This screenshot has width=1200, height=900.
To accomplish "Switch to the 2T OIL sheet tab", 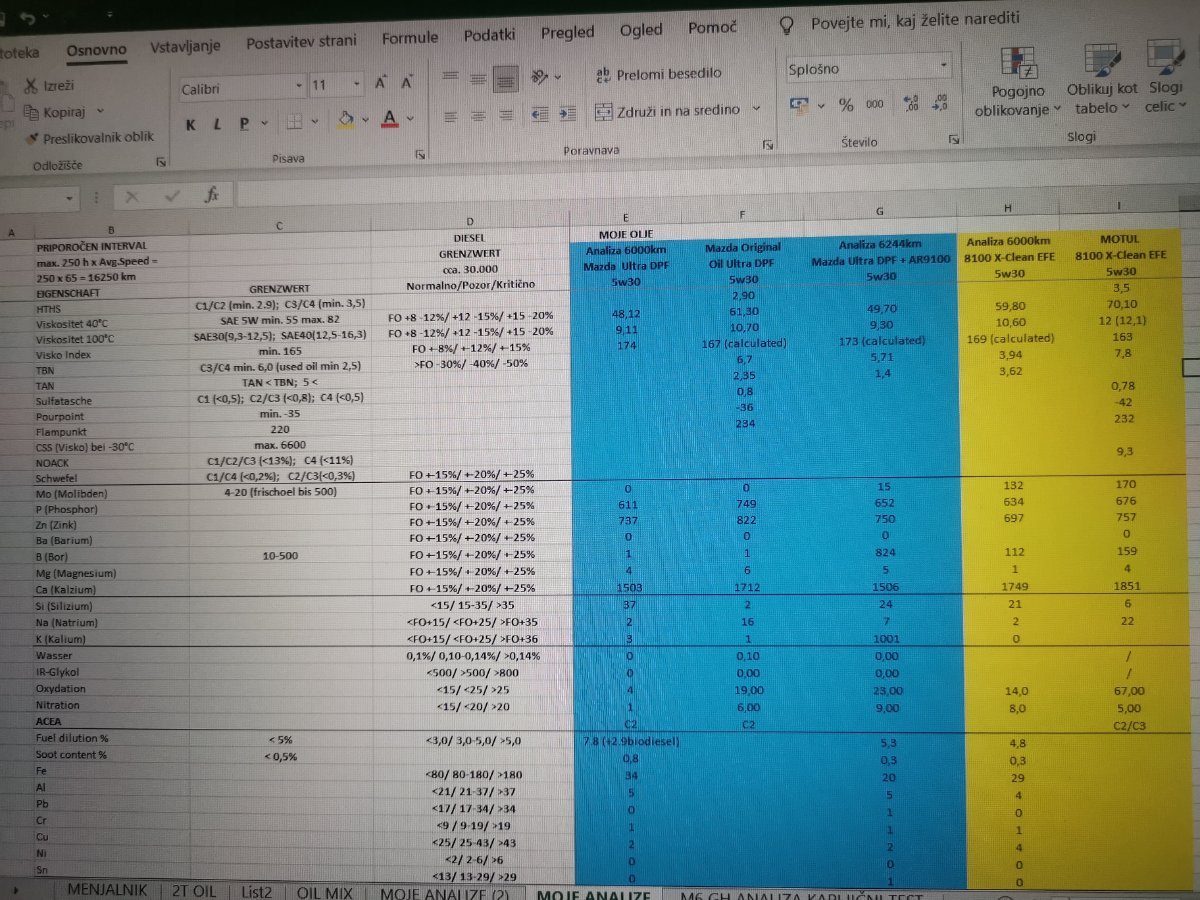I will click(x=193, y=891).
